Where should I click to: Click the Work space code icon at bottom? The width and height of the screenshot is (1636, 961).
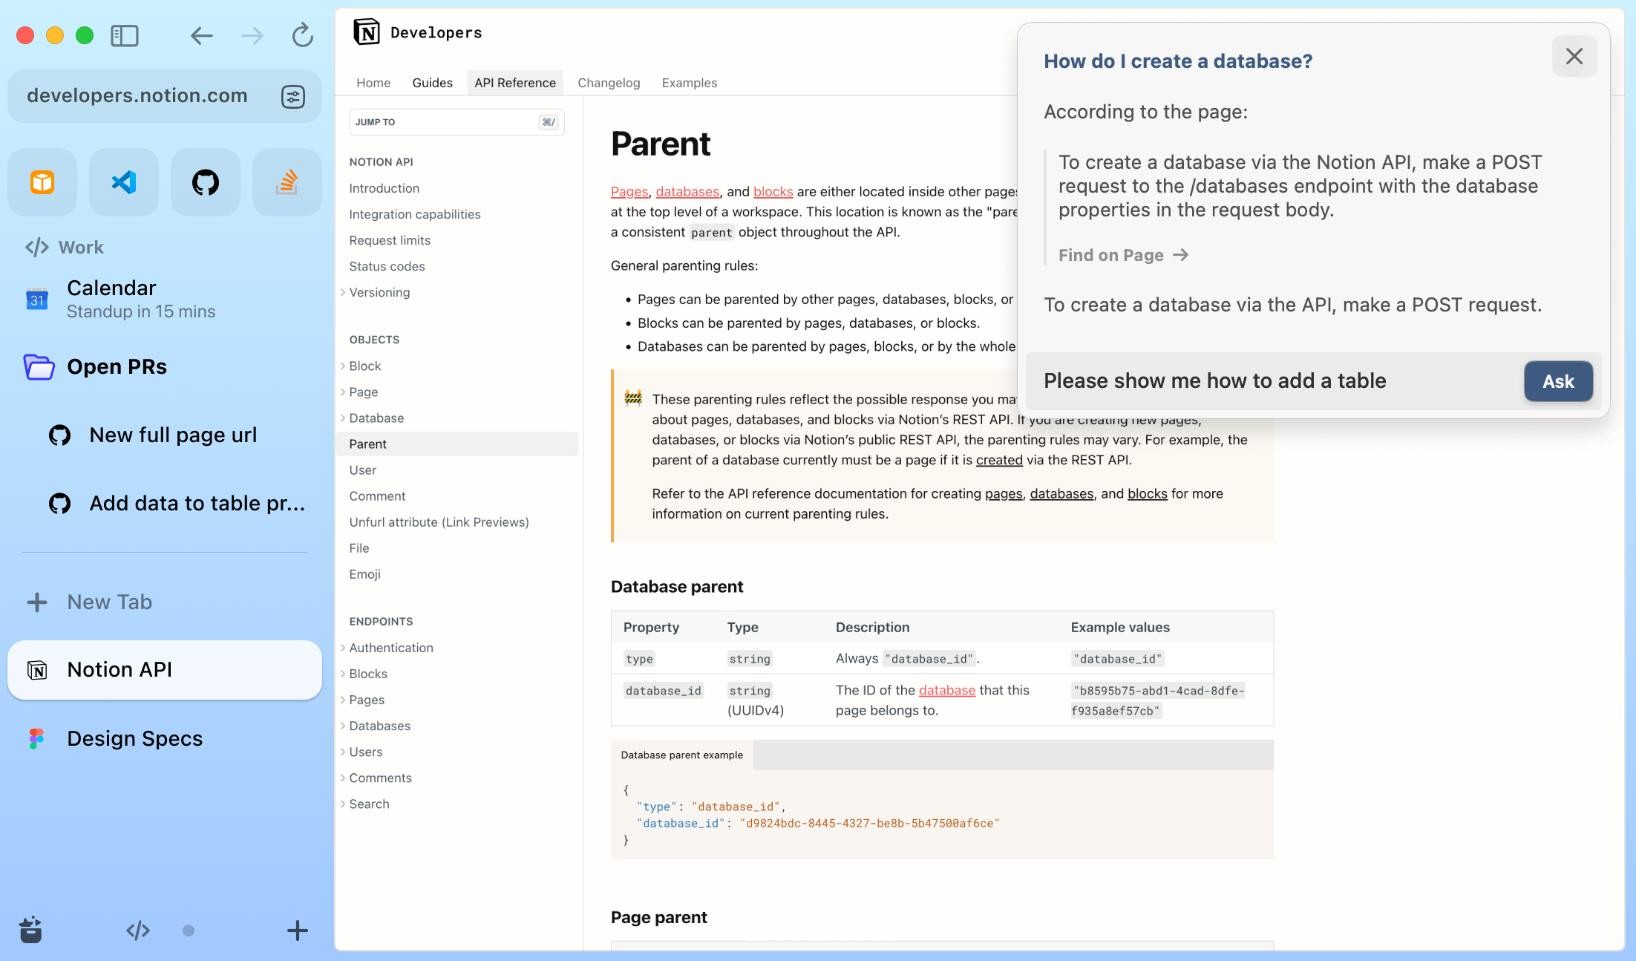(138, 930)
